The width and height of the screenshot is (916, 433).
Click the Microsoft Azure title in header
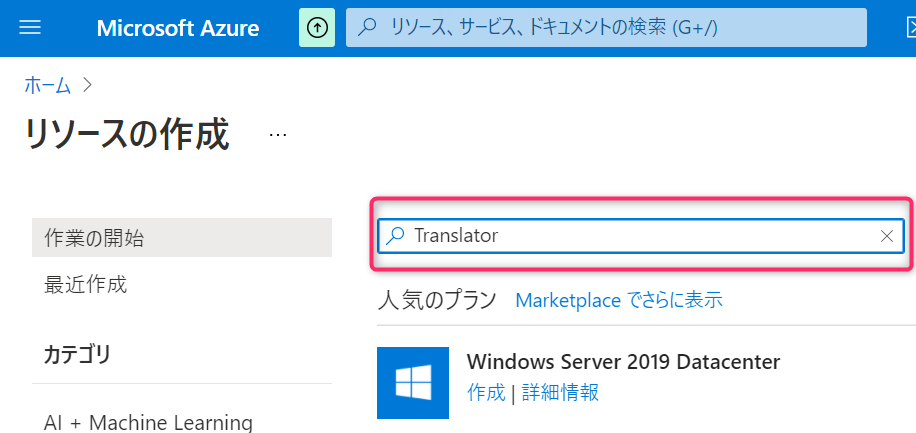pos(178,28)
